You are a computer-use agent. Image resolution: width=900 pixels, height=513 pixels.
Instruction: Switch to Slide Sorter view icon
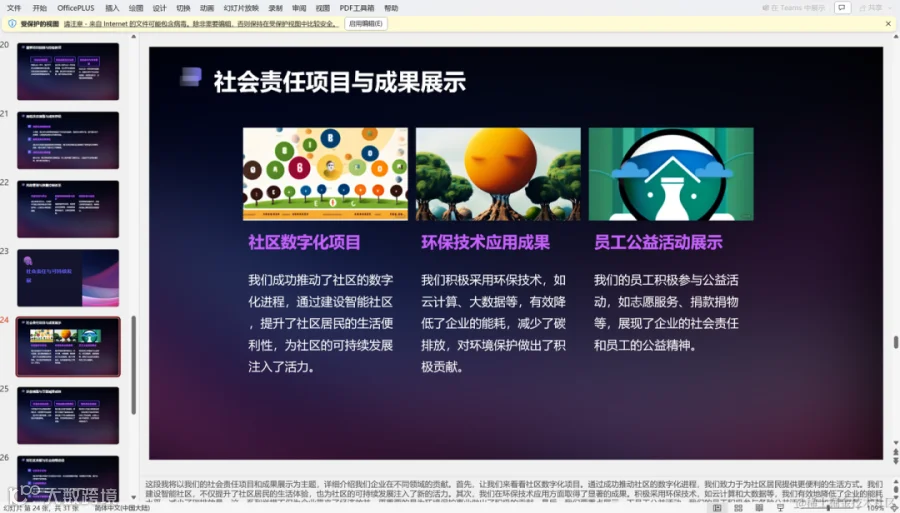(738, 508)
